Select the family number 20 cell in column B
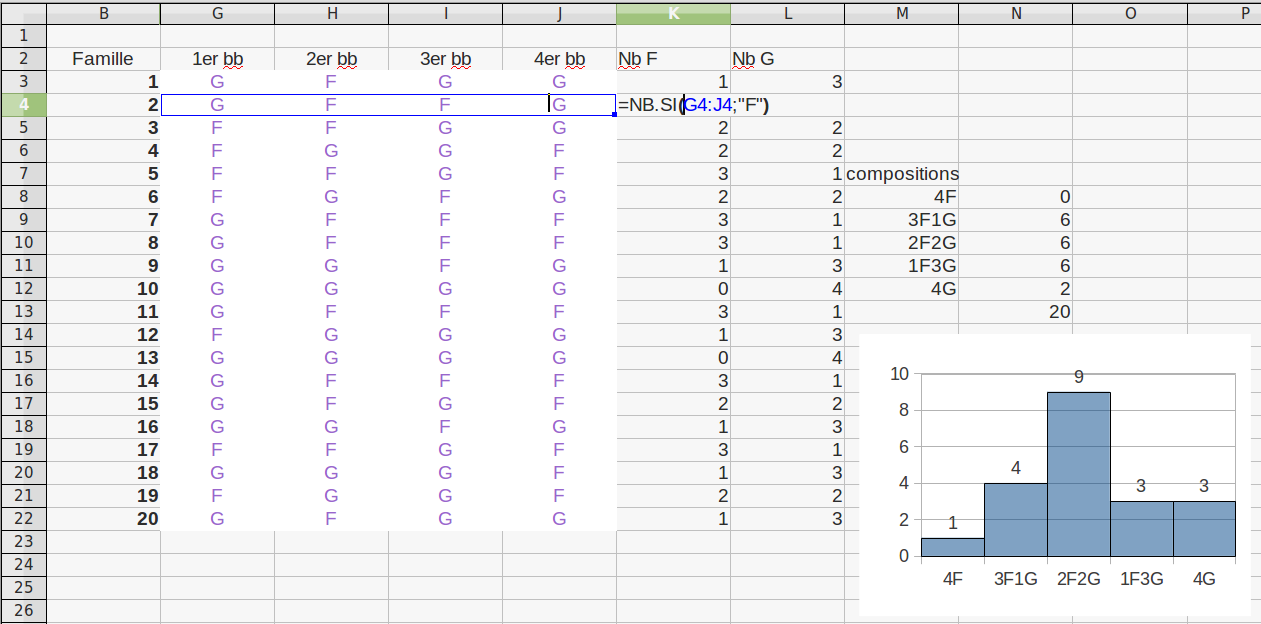The image size is (1261, 624). (x=103, y=518)
